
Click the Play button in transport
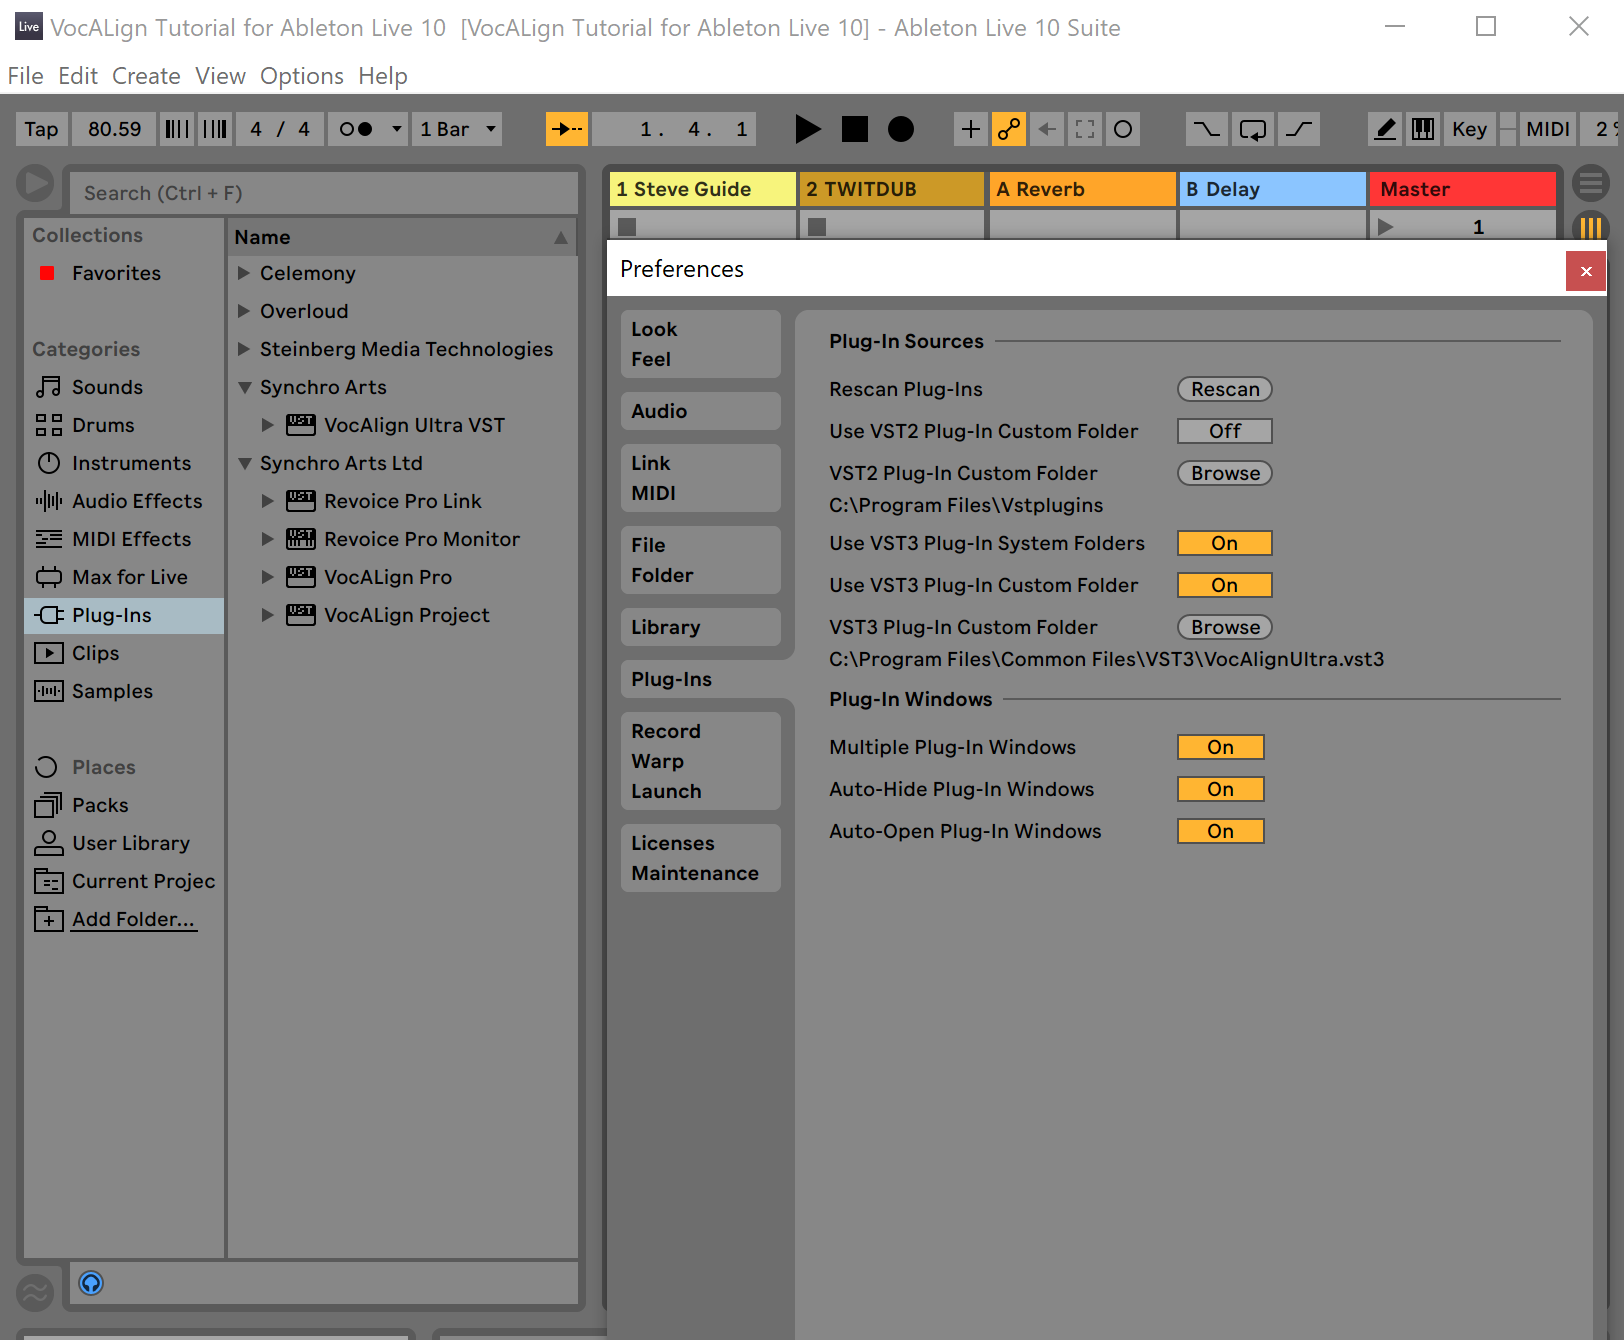click(x=807, y=129)
